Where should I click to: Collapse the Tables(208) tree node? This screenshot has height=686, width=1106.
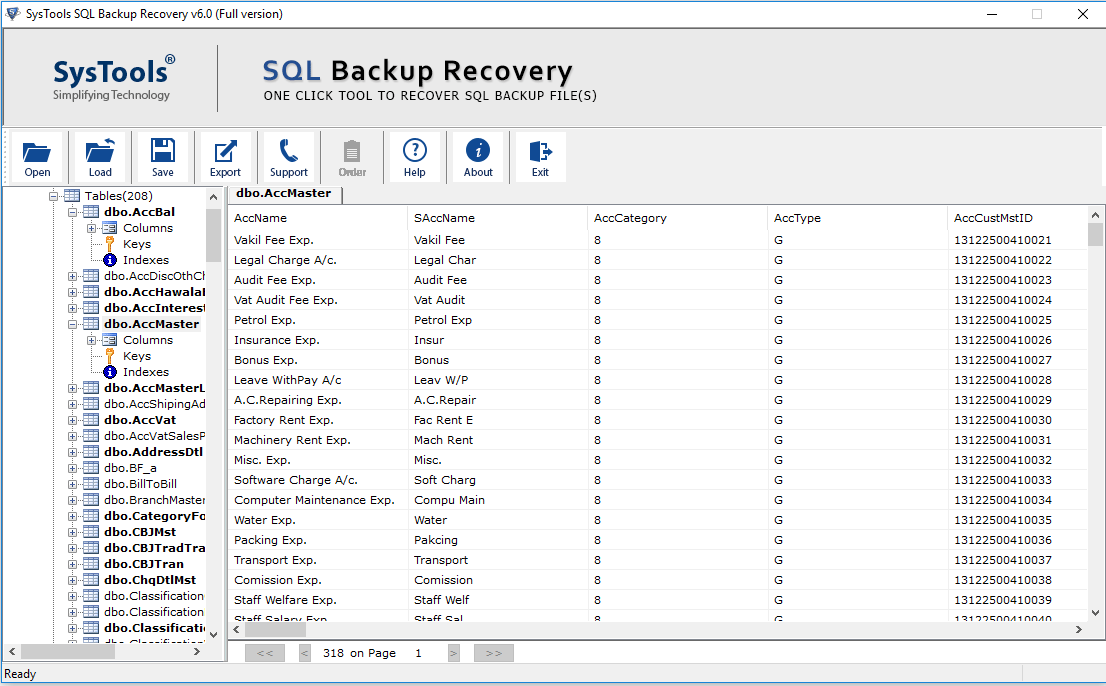click(x=54, y=196)
